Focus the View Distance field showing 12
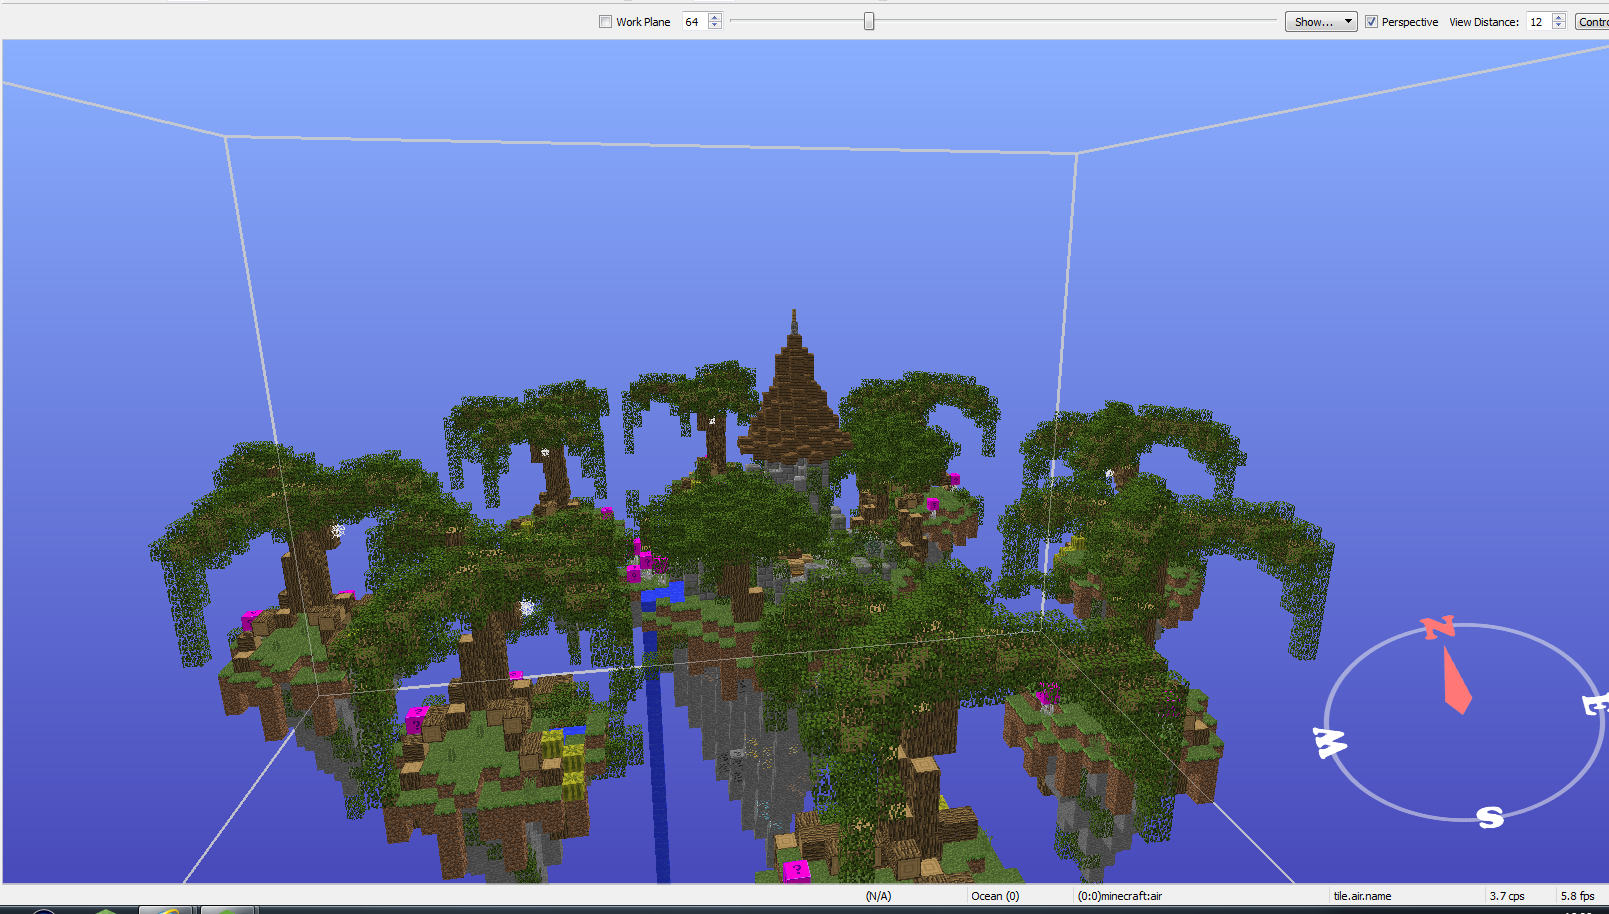 (x=1539, y=22)
